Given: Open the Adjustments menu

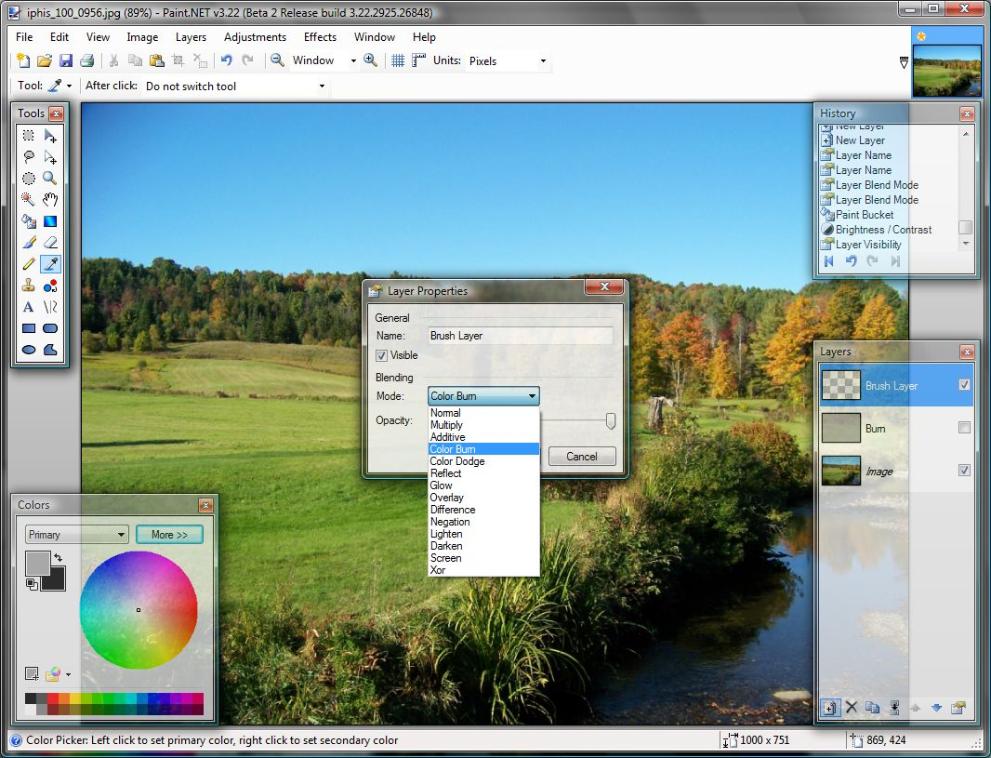Looking at the screenshot, I should click(x=255, y=37).
